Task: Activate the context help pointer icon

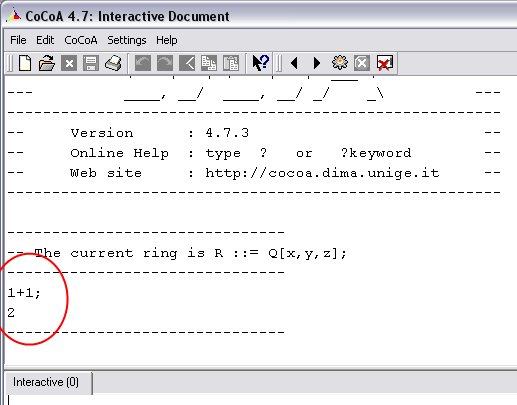Action: coord(260,63)
